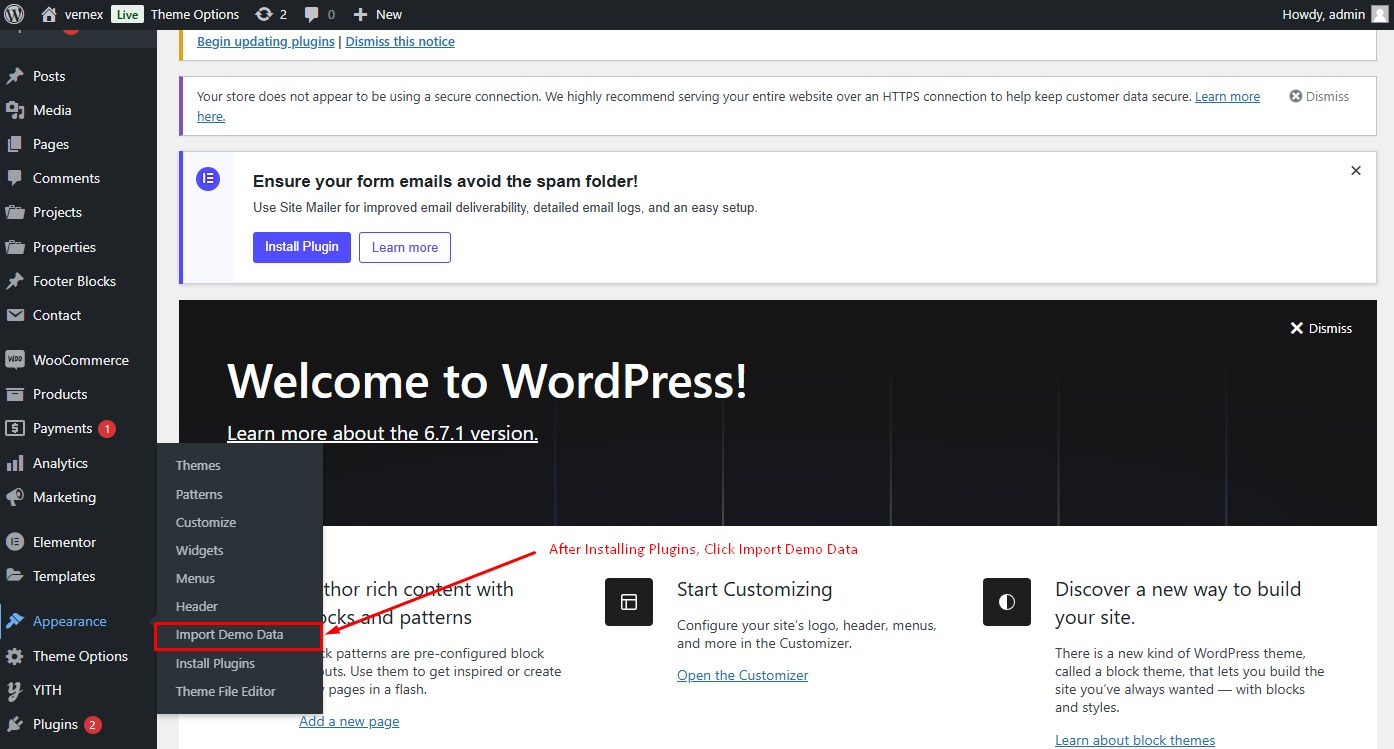The width and height of the screenshot is (1394, 749).
Task: Click the Plugins red 2 badge
Action: (93, 725)
